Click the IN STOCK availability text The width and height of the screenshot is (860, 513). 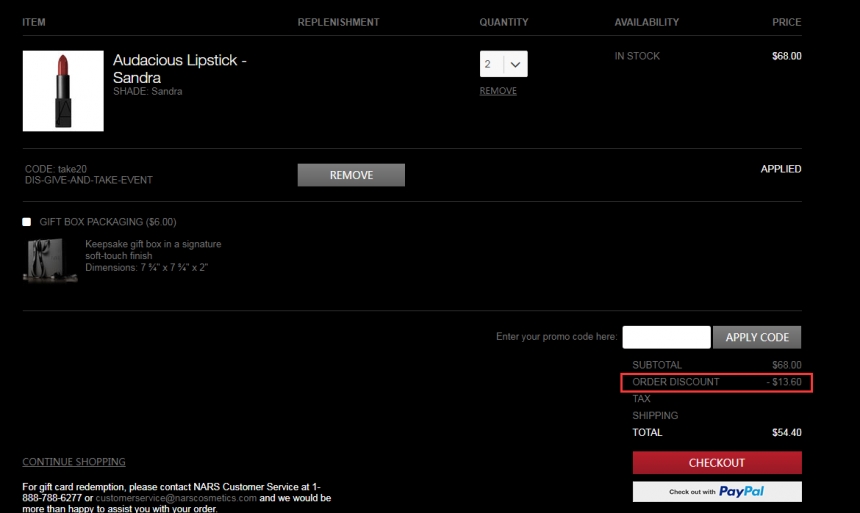(x=637, y=56)
